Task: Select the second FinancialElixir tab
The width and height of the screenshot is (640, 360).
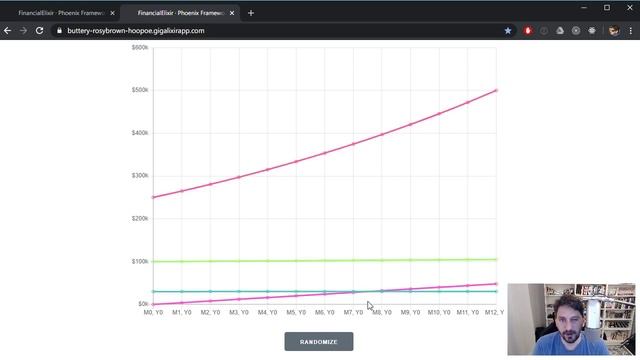Action: [181, 13]
